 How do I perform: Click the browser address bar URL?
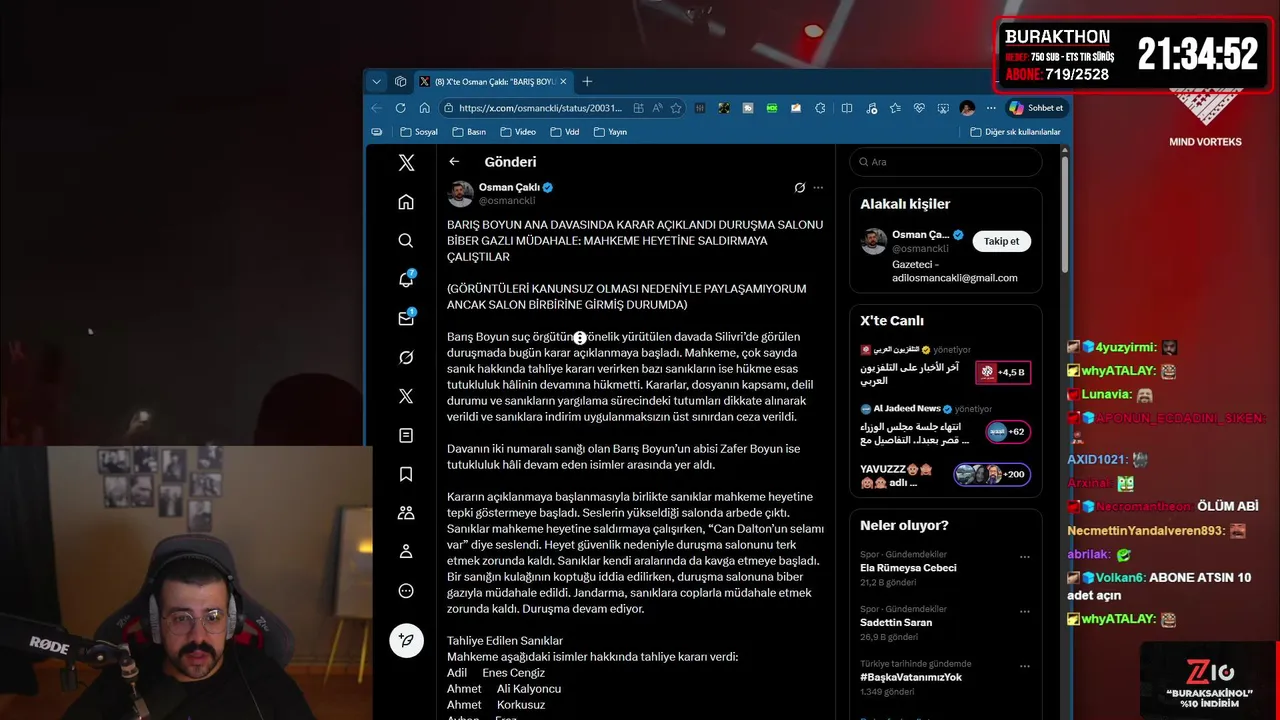click(540, 108)
